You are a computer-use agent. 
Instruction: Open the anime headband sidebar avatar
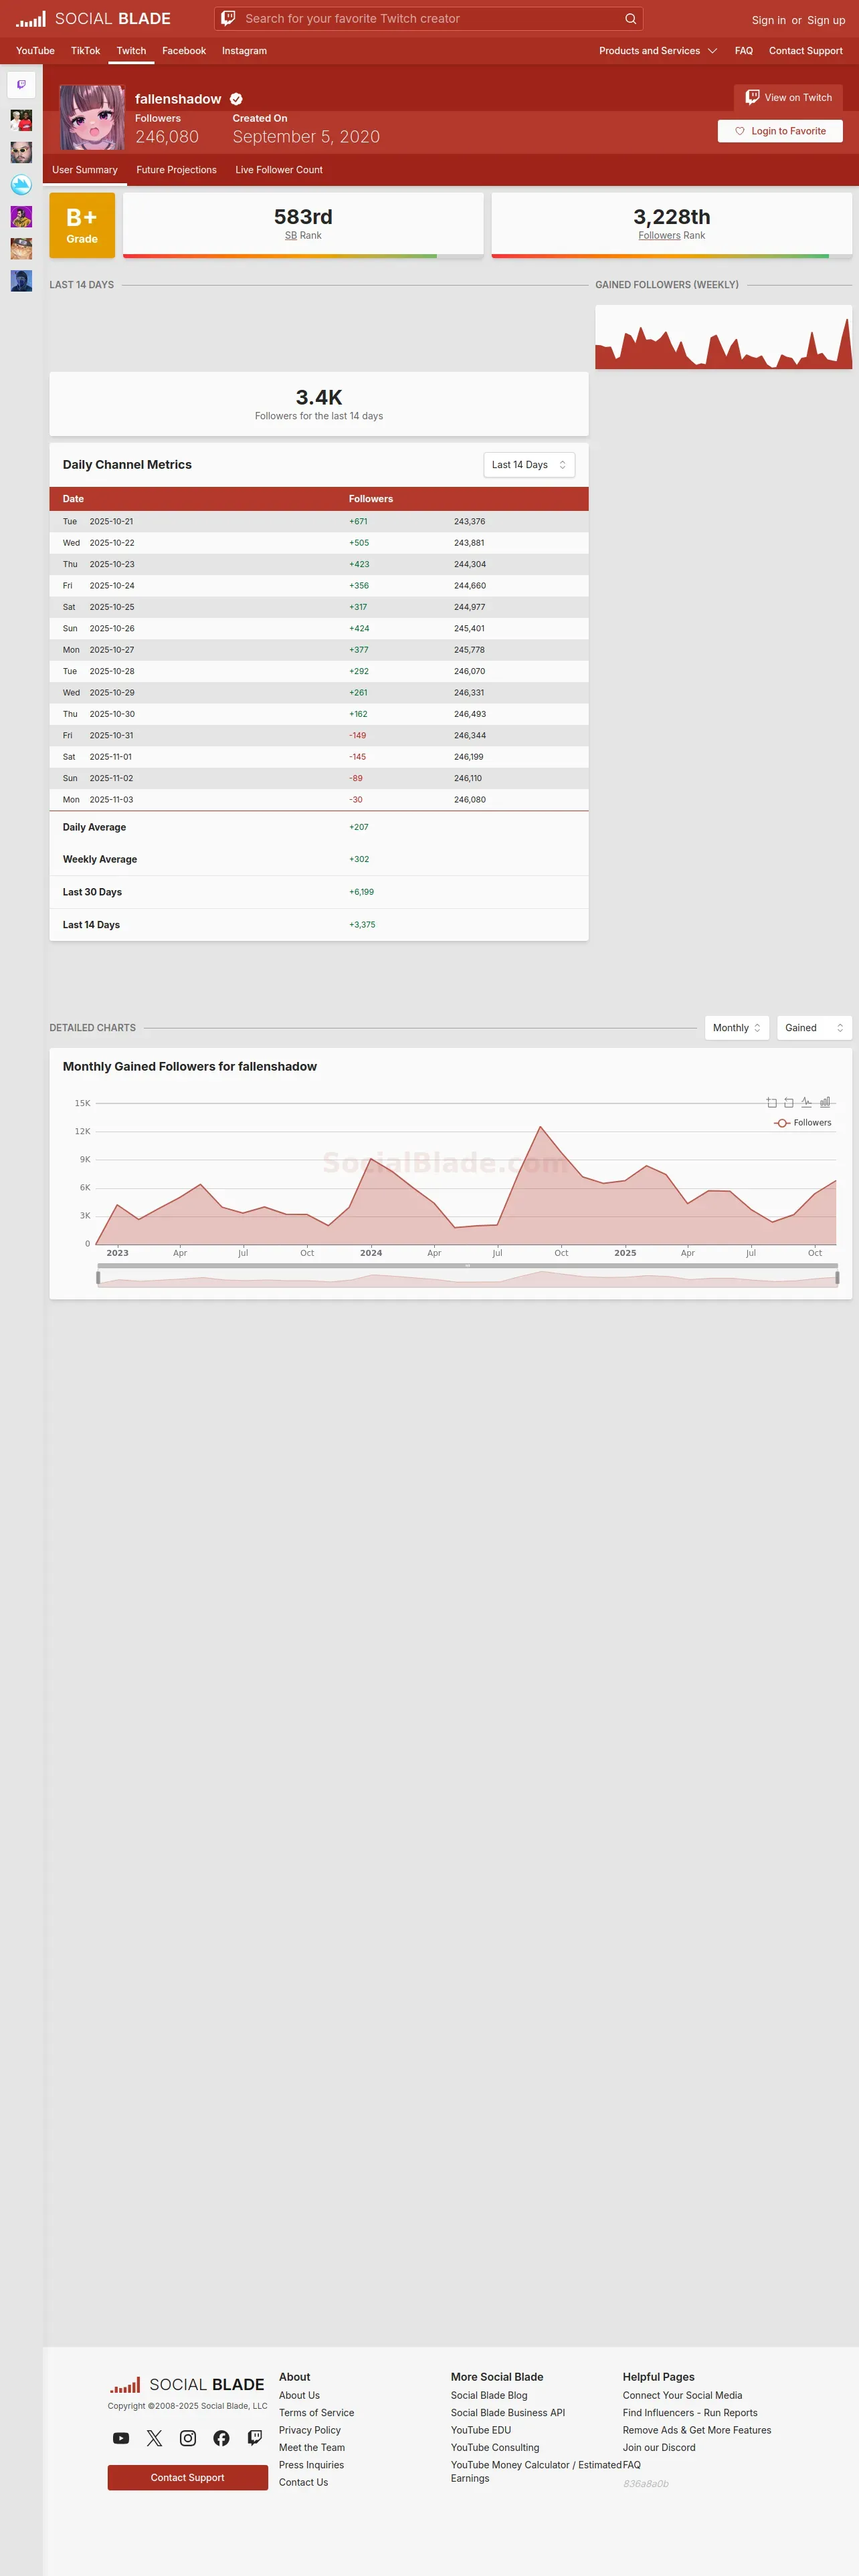(x=21, y=248)
